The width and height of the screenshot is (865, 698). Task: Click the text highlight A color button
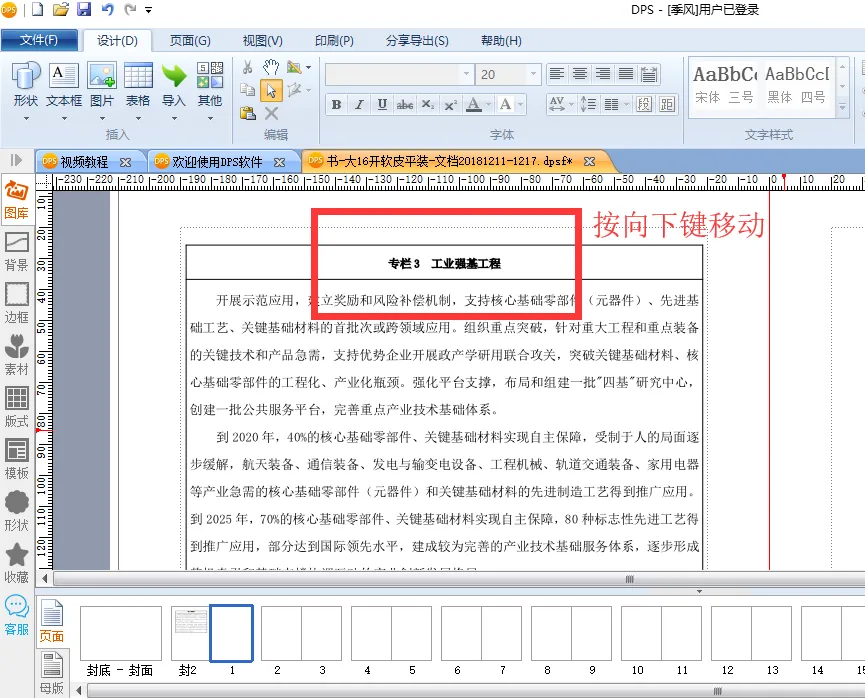(x=505, y=104)
